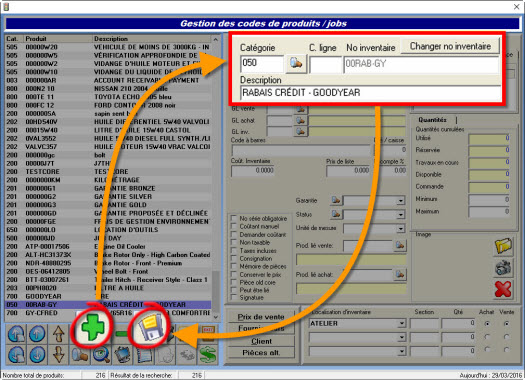Image resolution: width=525 pixels, height=380 pixels.
Task: Select Vente radio on the ATELIER row
Action: (x=507, y=323)
